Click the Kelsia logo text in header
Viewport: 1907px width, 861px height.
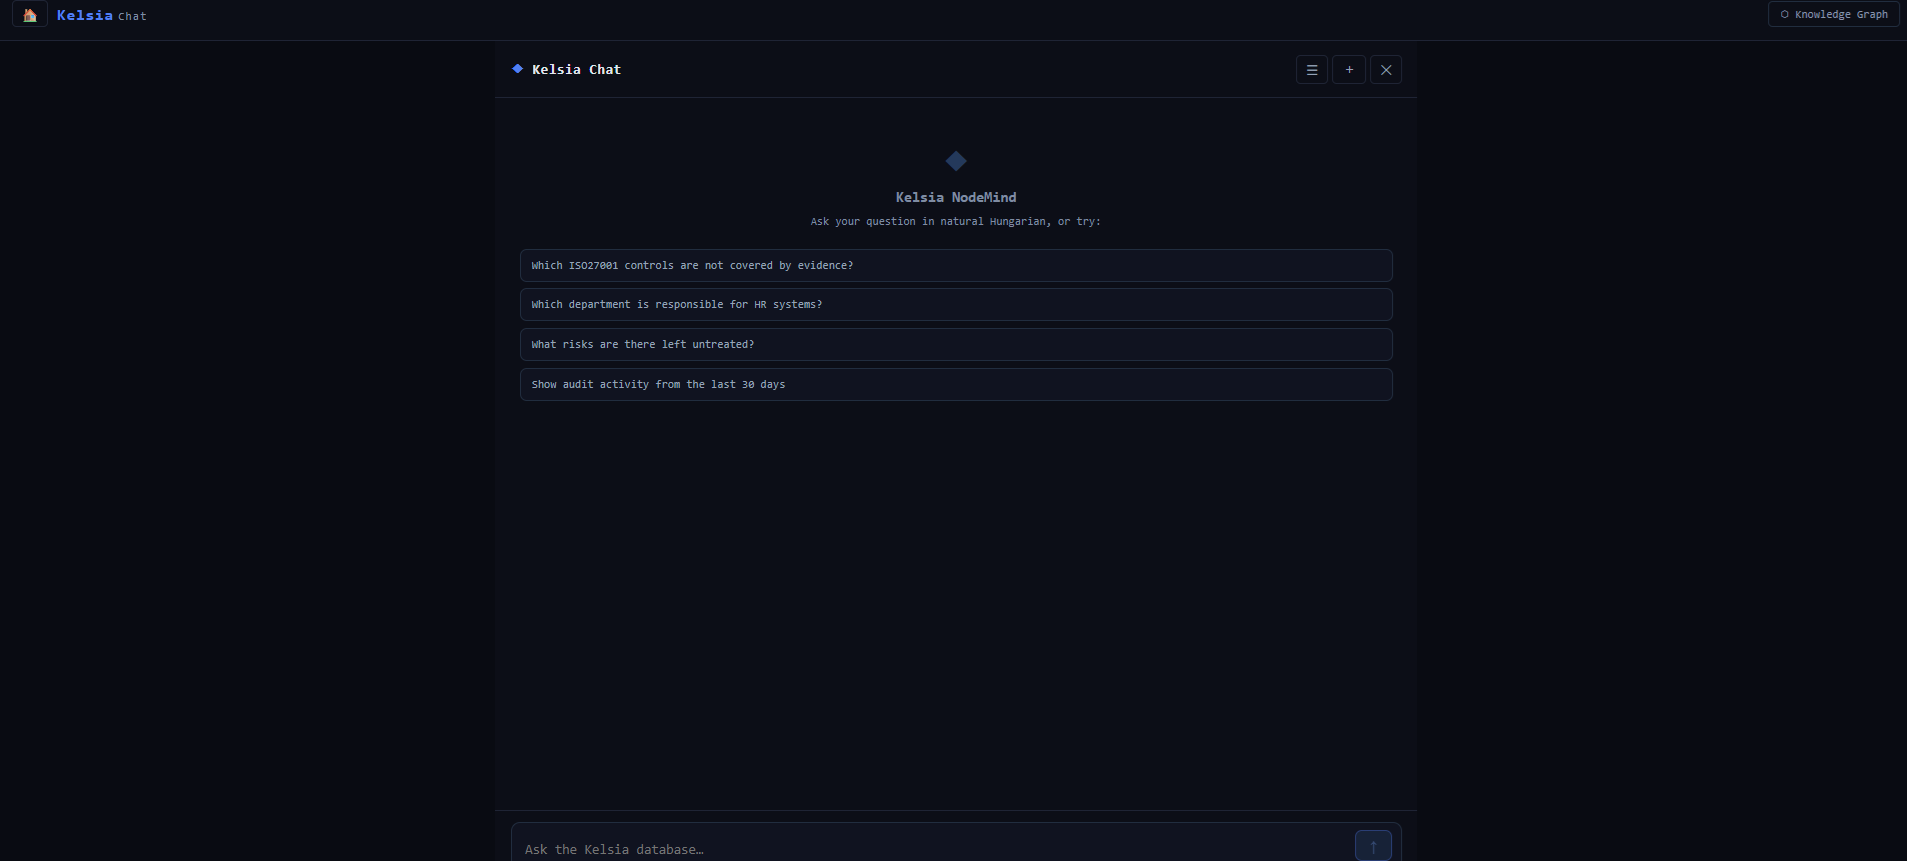[x=85, y=15]
